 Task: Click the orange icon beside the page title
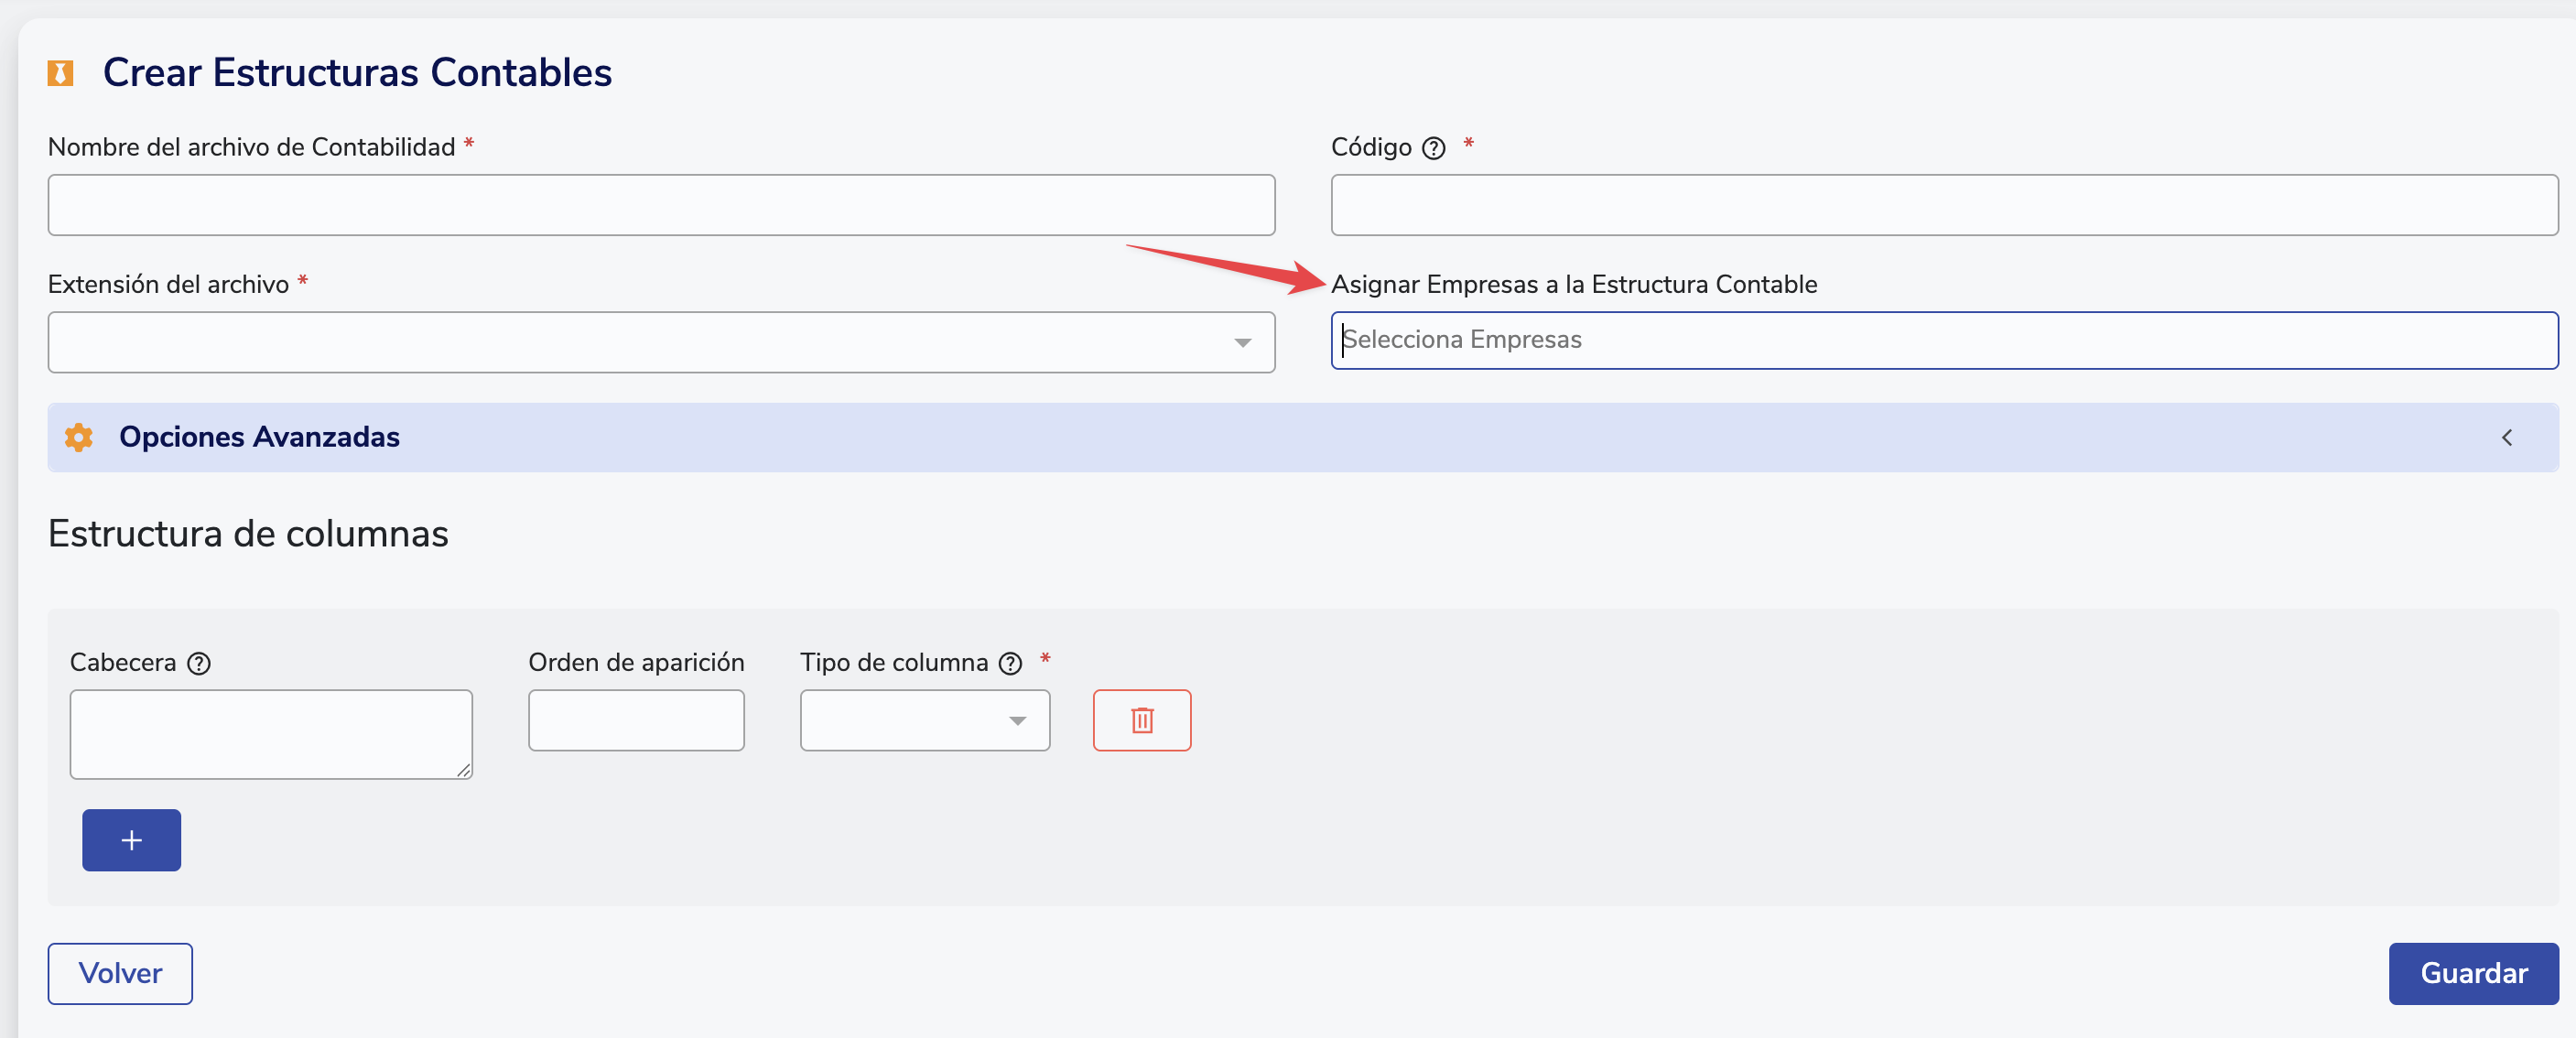point(60,73)
